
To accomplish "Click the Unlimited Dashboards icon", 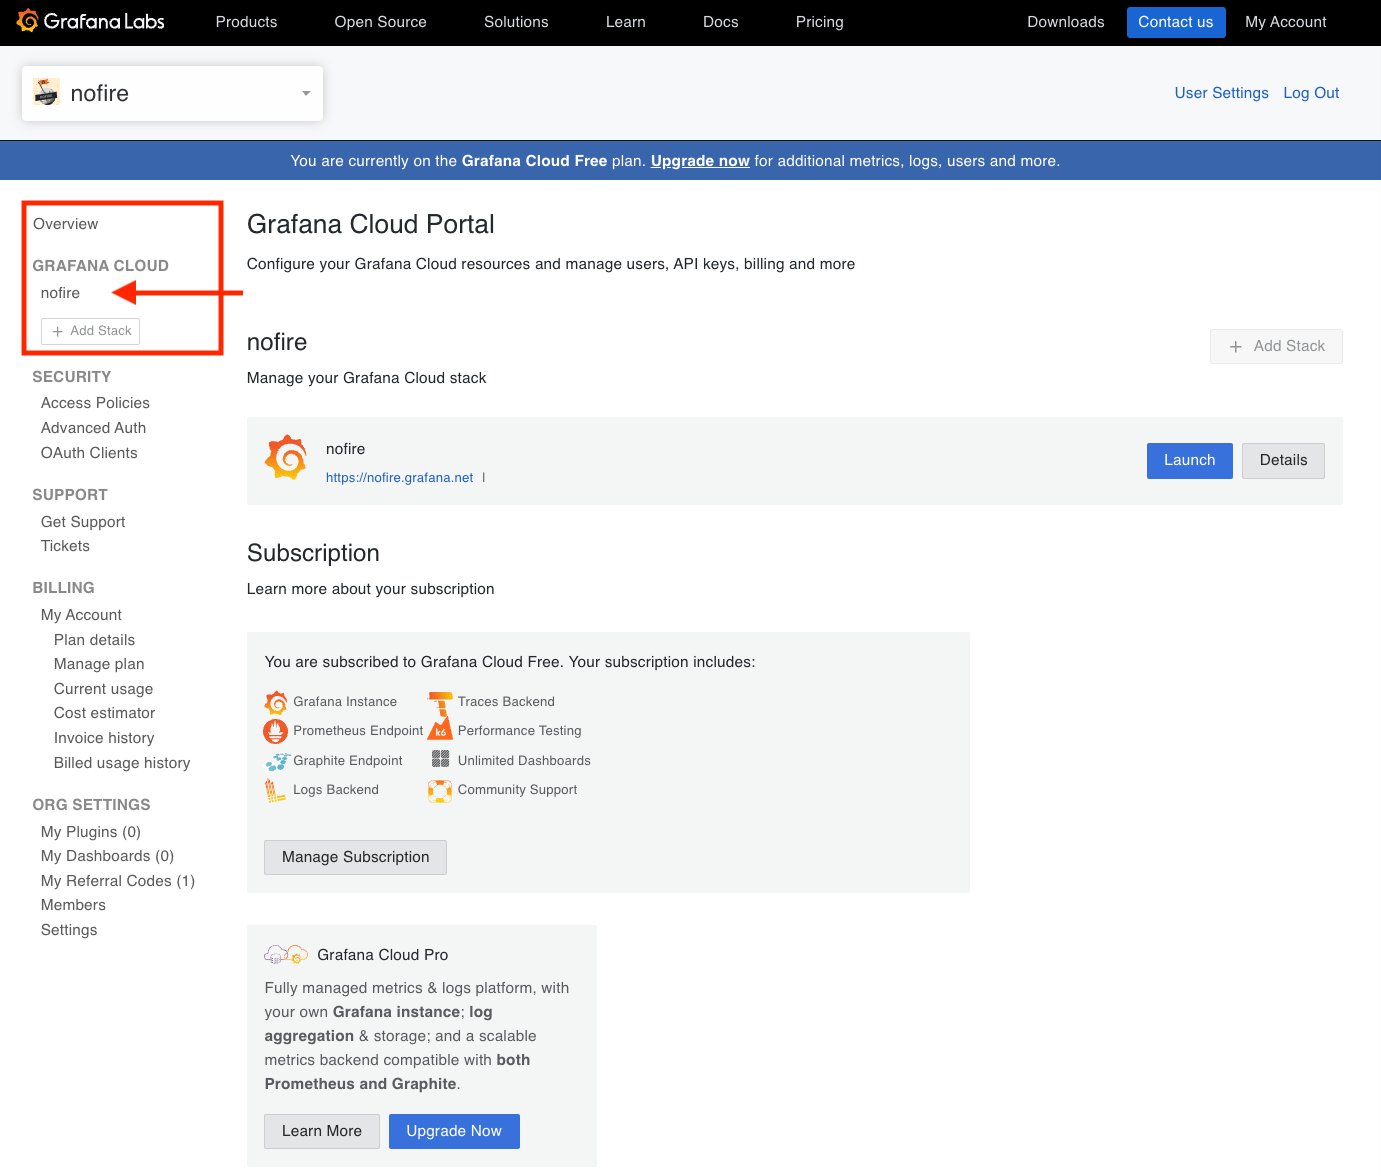I will [441, 760].
